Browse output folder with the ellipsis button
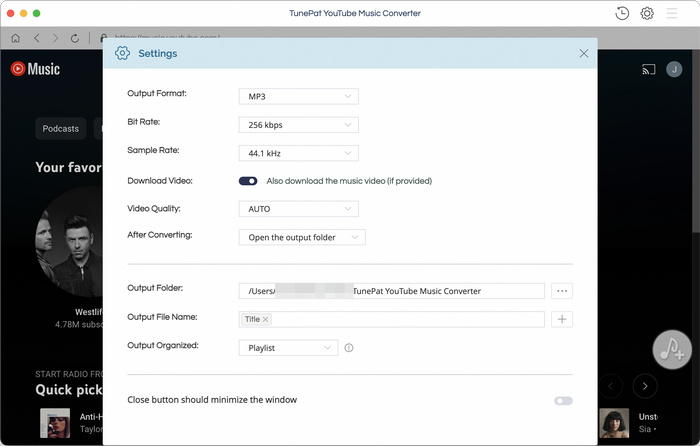 (562, 291)
